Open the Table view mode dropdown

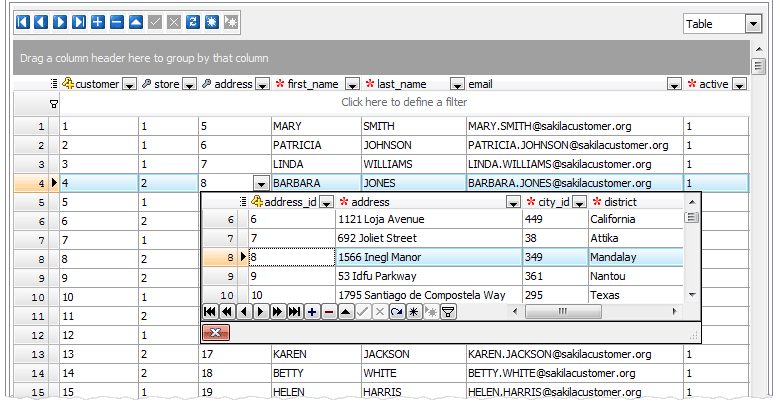pyautogui.click(x=752, y=23)
